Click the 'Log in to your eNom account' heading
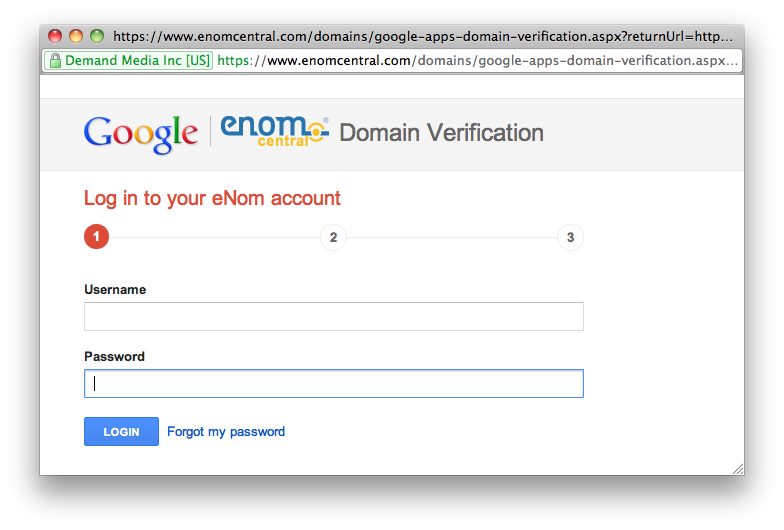Viewport: 784px width, 530px height. [212, 198]
